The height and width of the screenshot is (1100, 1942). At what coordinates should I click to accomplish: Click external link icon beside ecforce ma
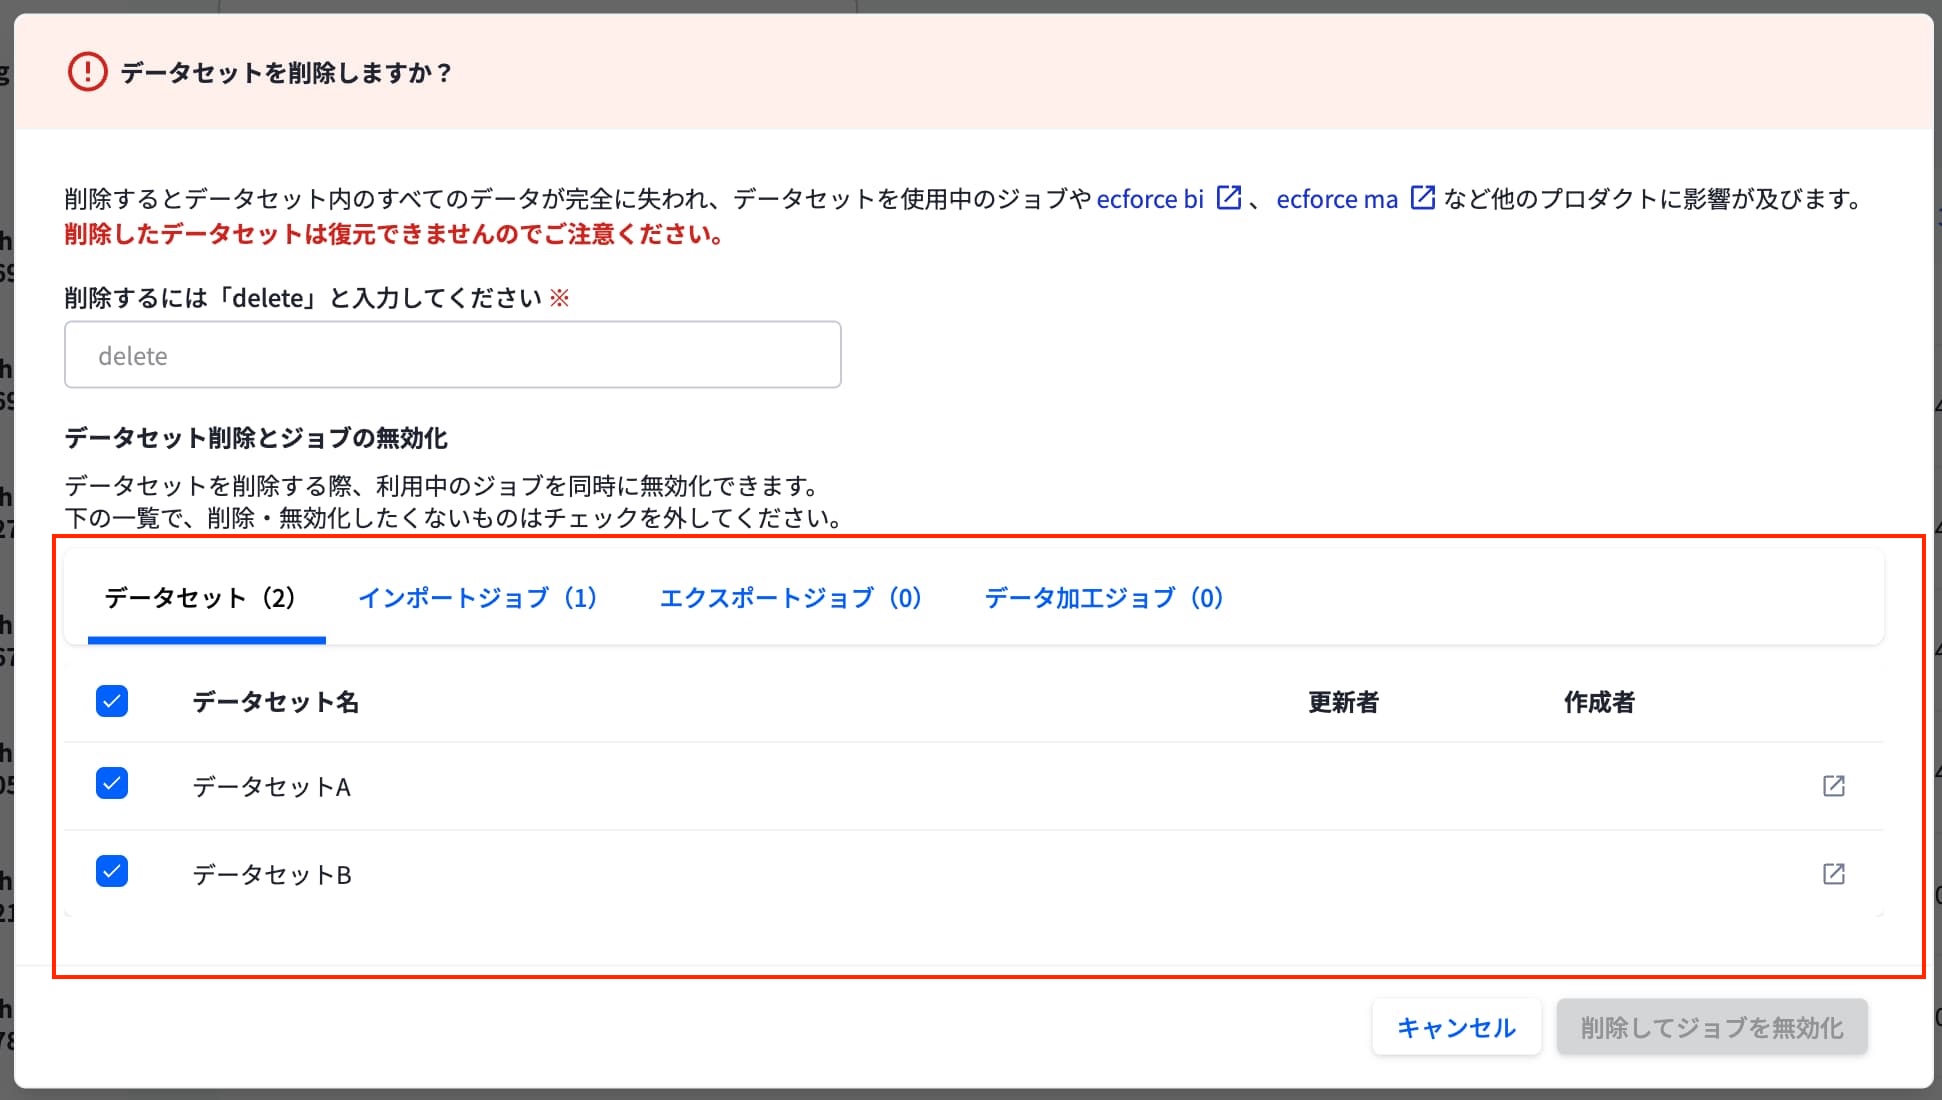click(1422, 197)
